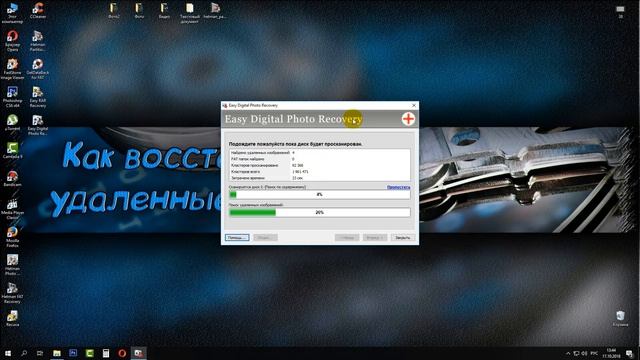The image size is (640, 360).
Task: Open the FastStone Image Viewer desktop shortcut
Action: point(12,69)
